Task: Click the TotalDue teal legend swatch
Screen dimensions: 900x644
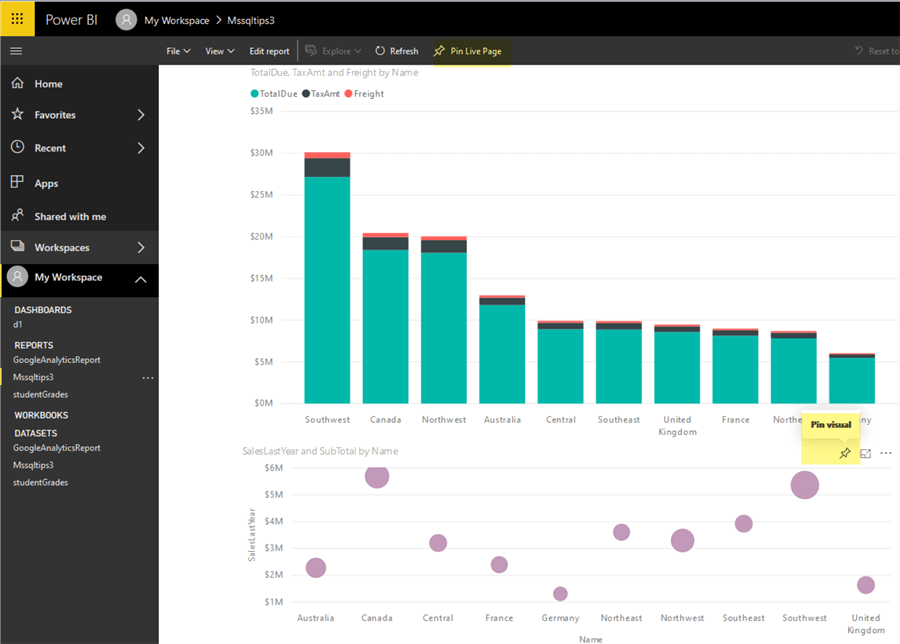Action: click(x=255, y=94)
